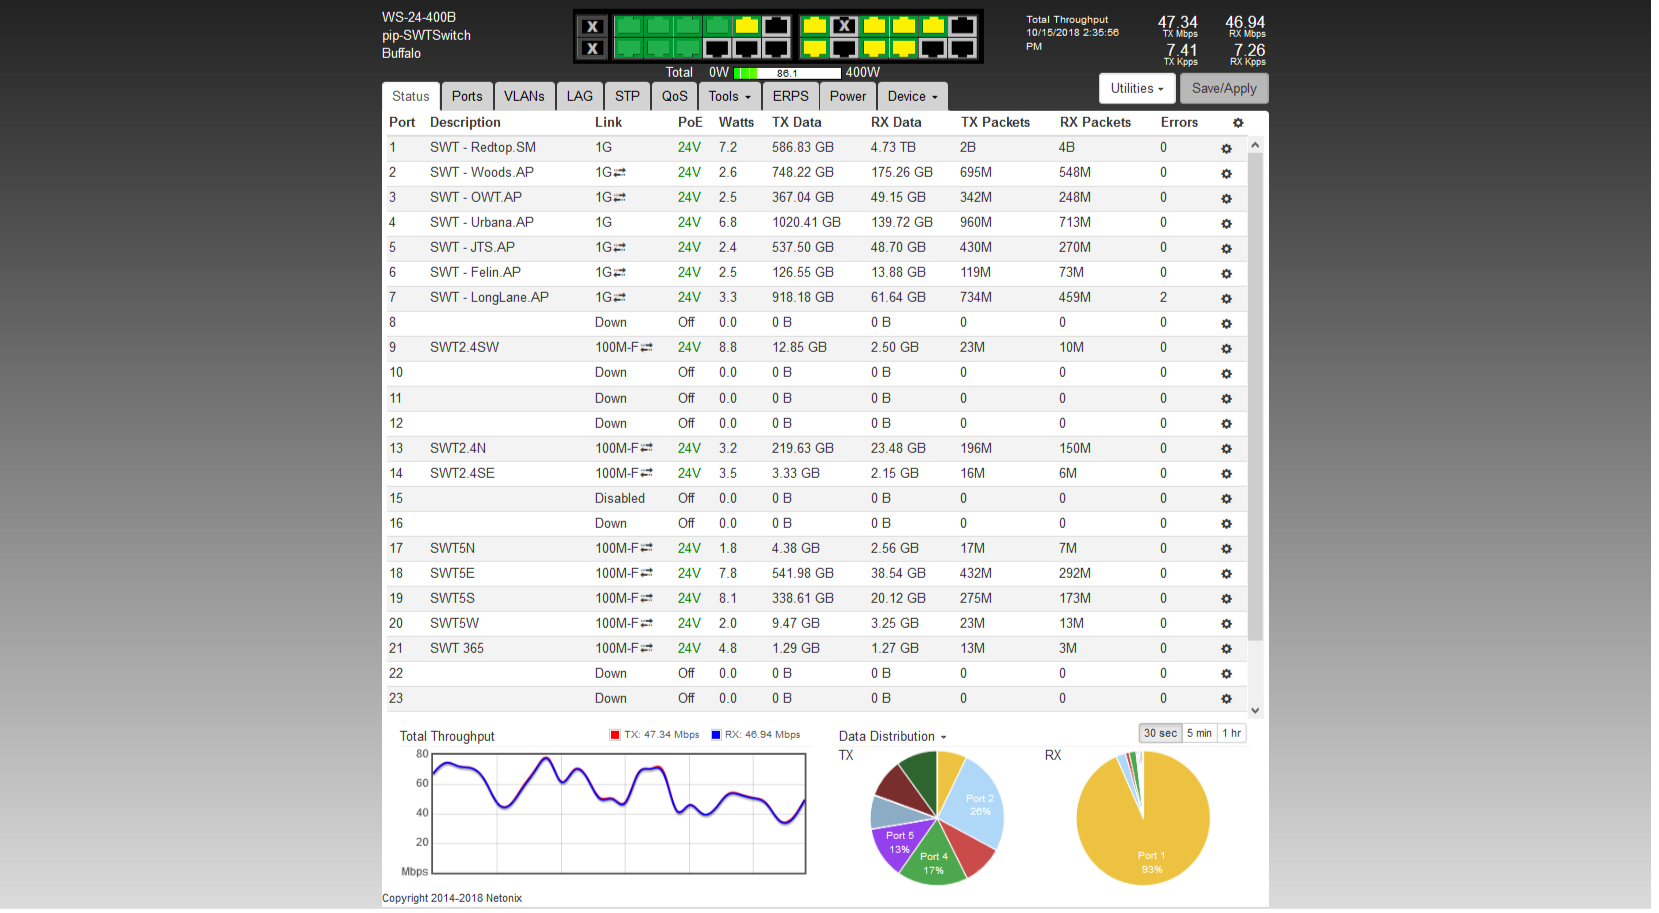Click the port table scrollbar down arrow
Image resolution: width=1659 pixels, height=913 pixels.
pos(1255,711)
